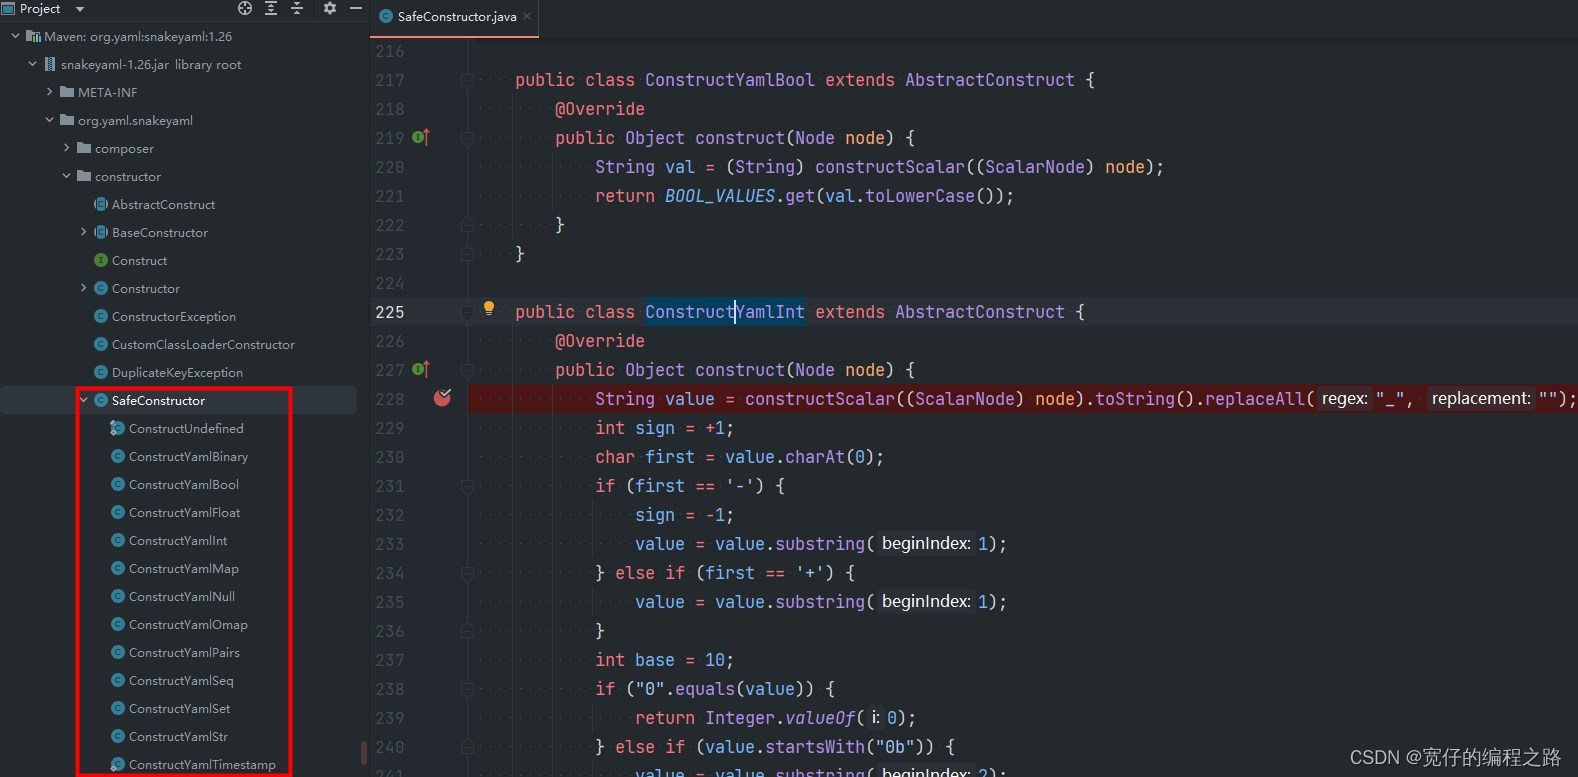Click the ConstructYamlBool class name in code
The width and height of the screenshot is (1578, 777).
click(730, 80)
